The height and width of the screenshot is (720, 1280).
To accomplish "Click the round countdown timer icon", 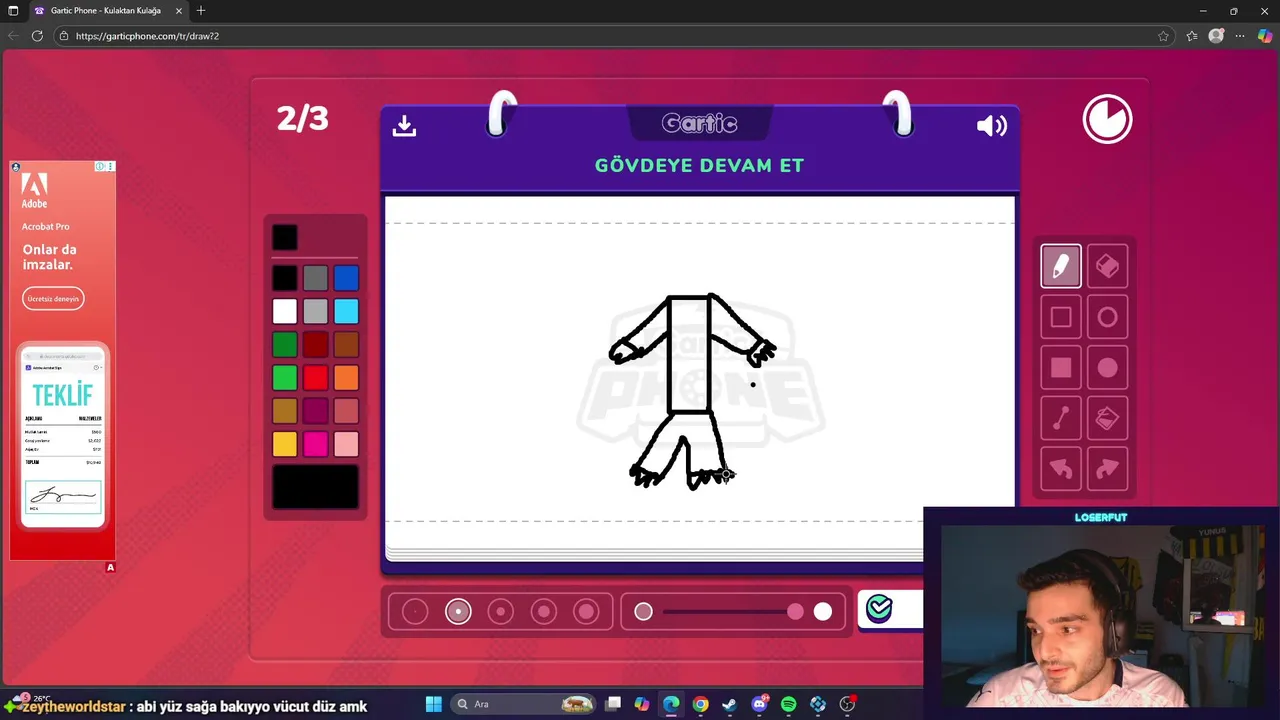I will click(1107, 120).
